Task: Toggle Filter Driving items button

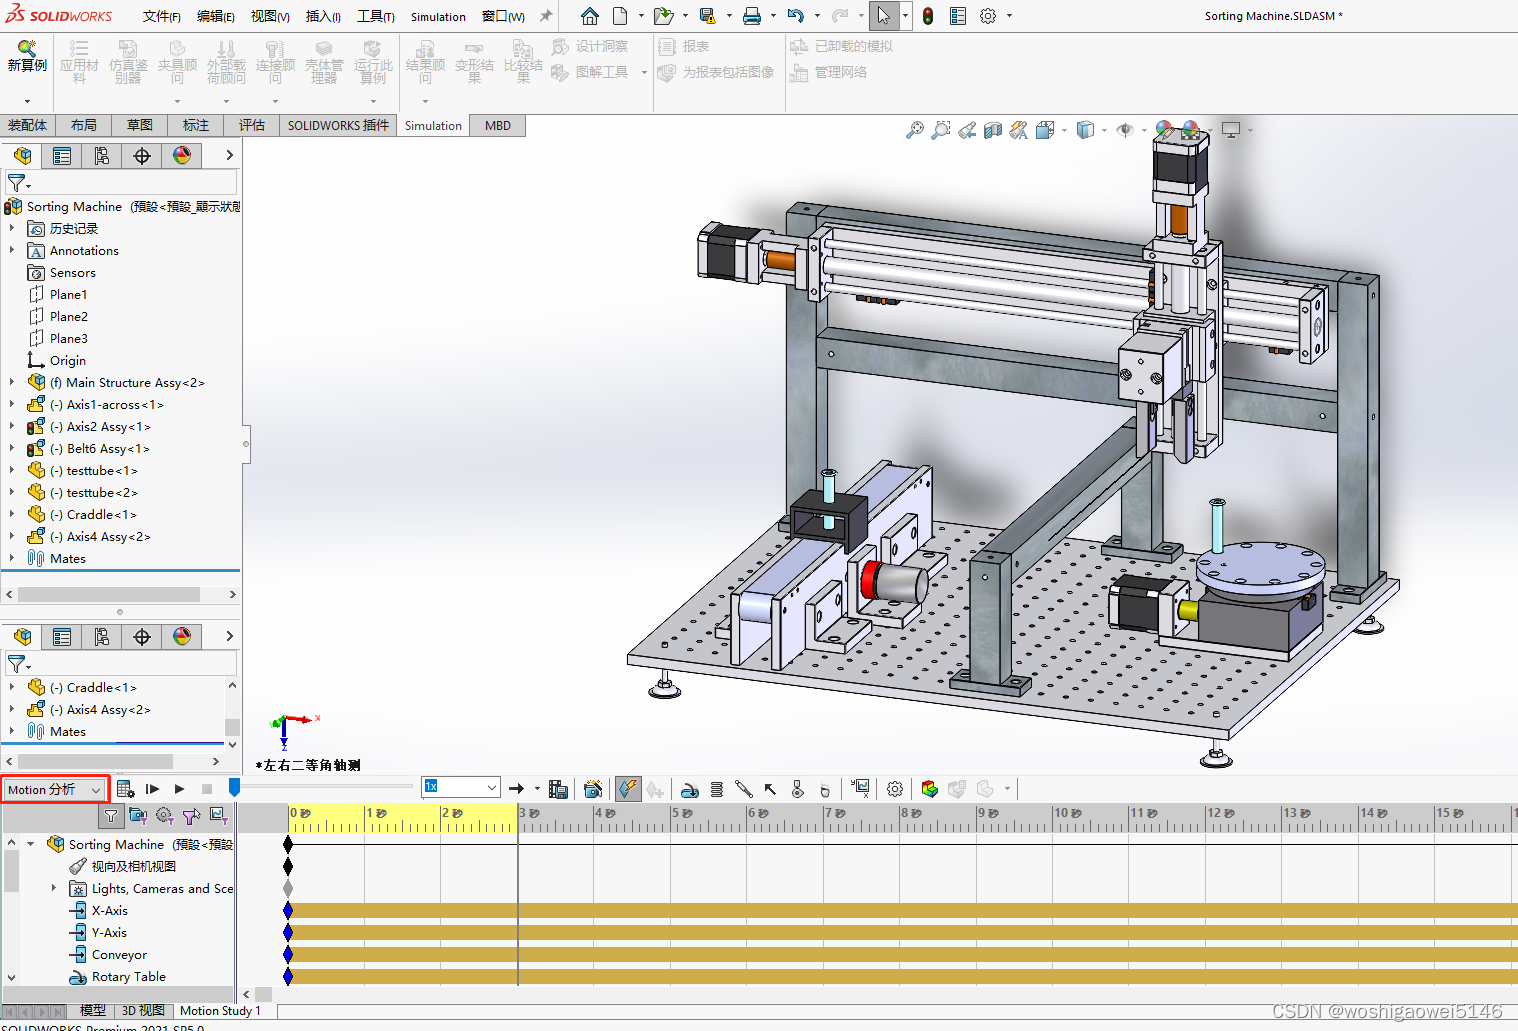Action: [165, 816]
